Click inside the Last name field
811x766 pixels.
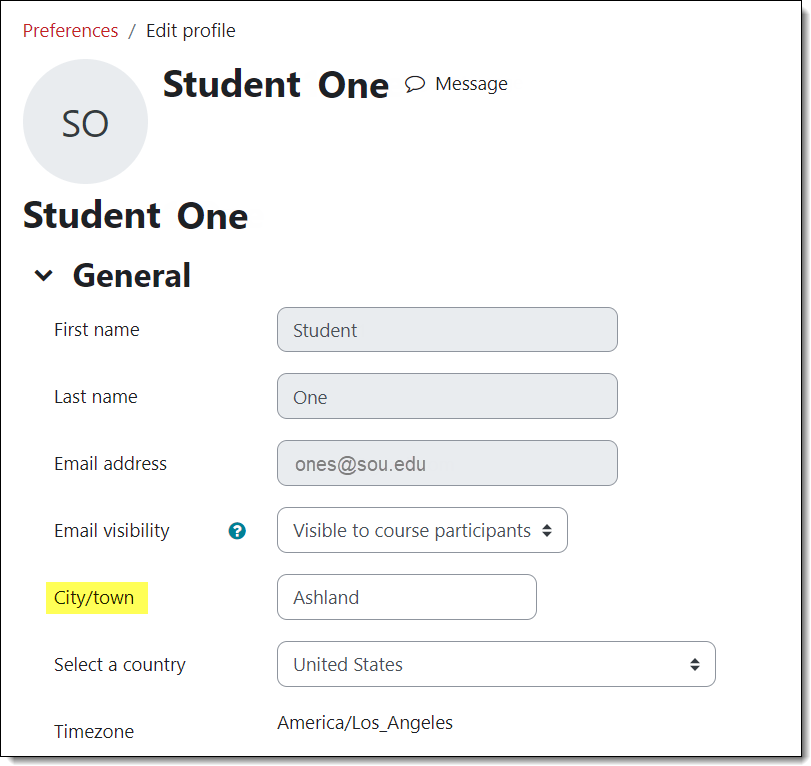pos(446,396)
